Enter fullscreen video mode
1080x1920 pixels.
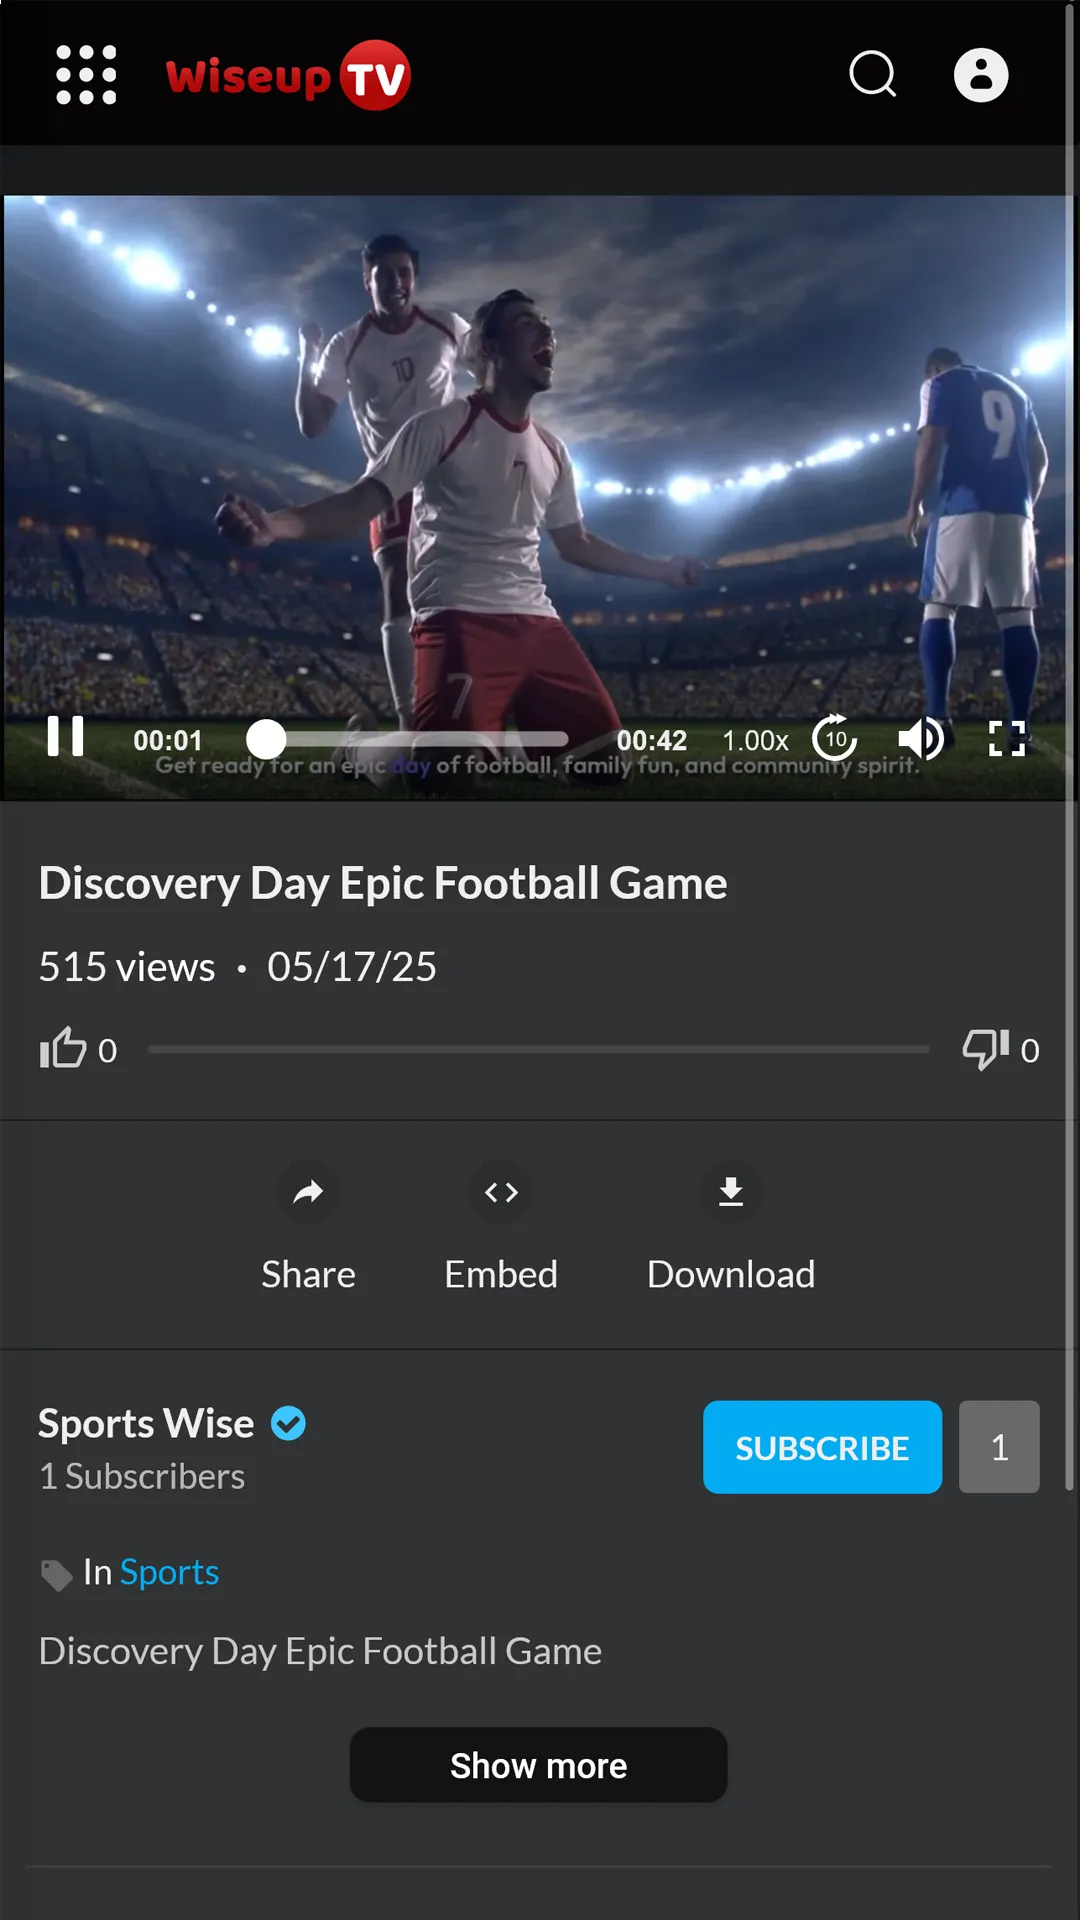point(1007,739)
